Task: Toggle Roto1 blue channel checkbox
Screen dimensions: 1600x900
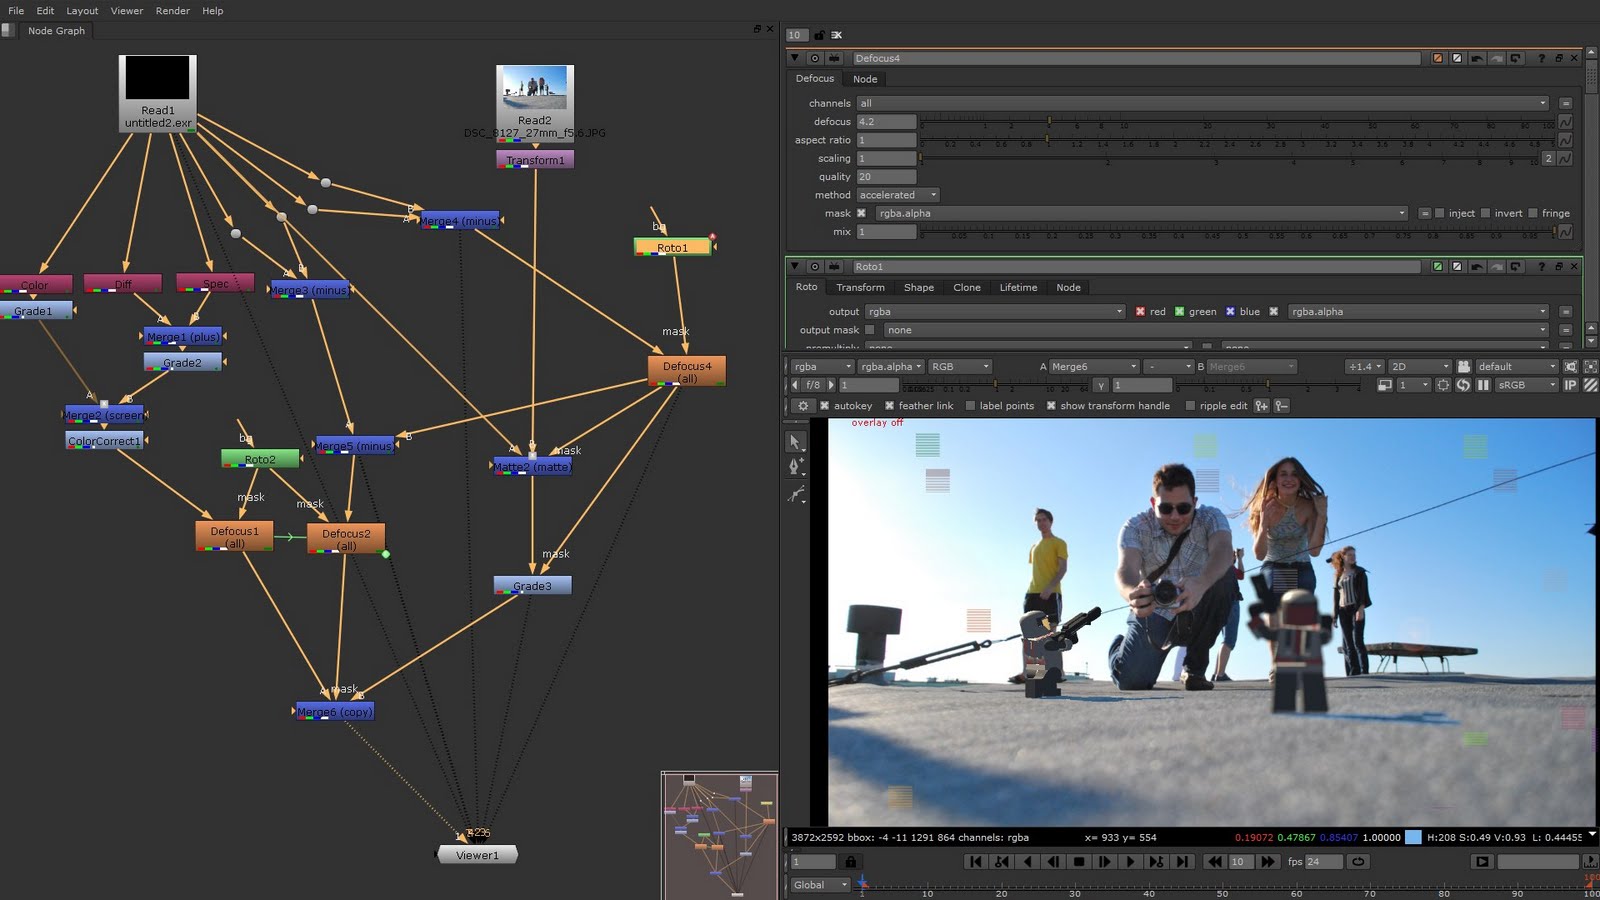Action: tap(1230, 312)
